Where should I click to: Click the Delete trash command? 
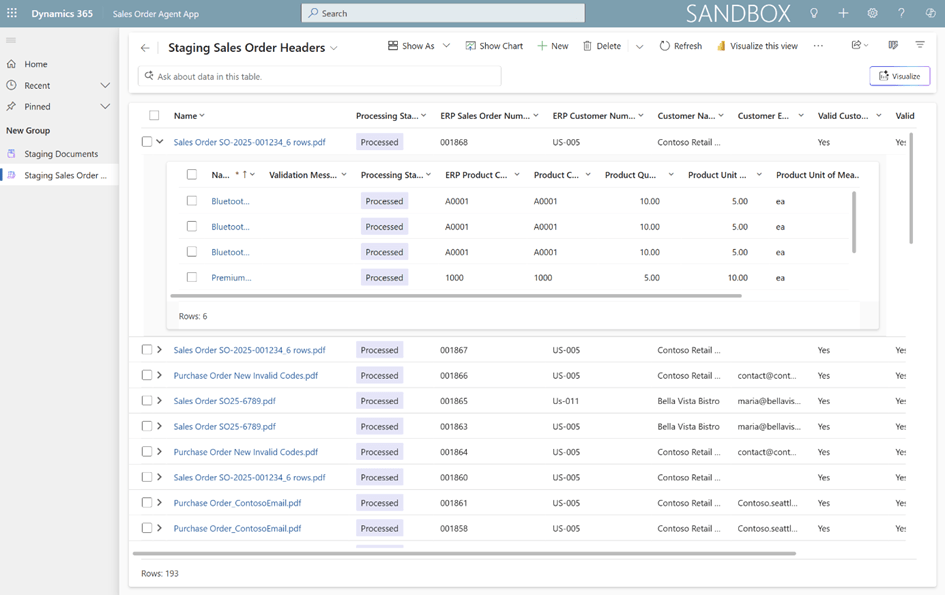tap(602, 46)
